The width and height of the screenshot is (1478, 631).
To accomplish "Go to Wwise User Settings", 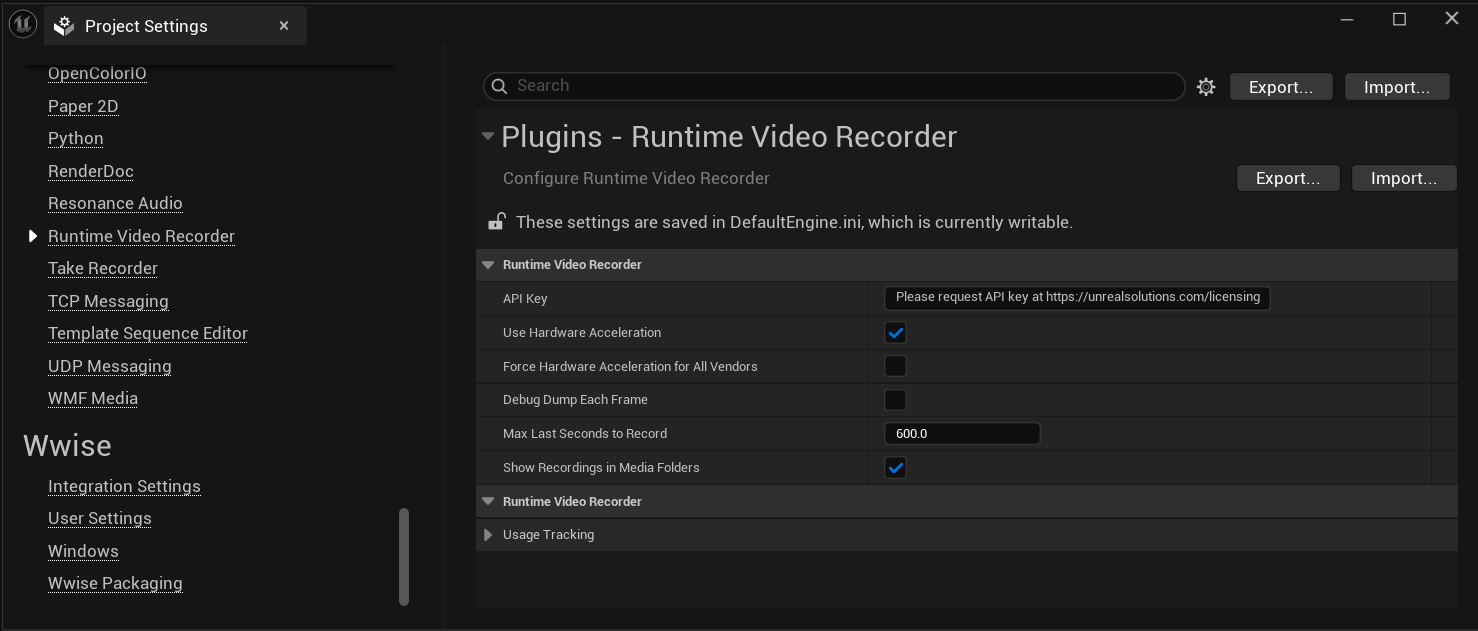I will 100,518.
